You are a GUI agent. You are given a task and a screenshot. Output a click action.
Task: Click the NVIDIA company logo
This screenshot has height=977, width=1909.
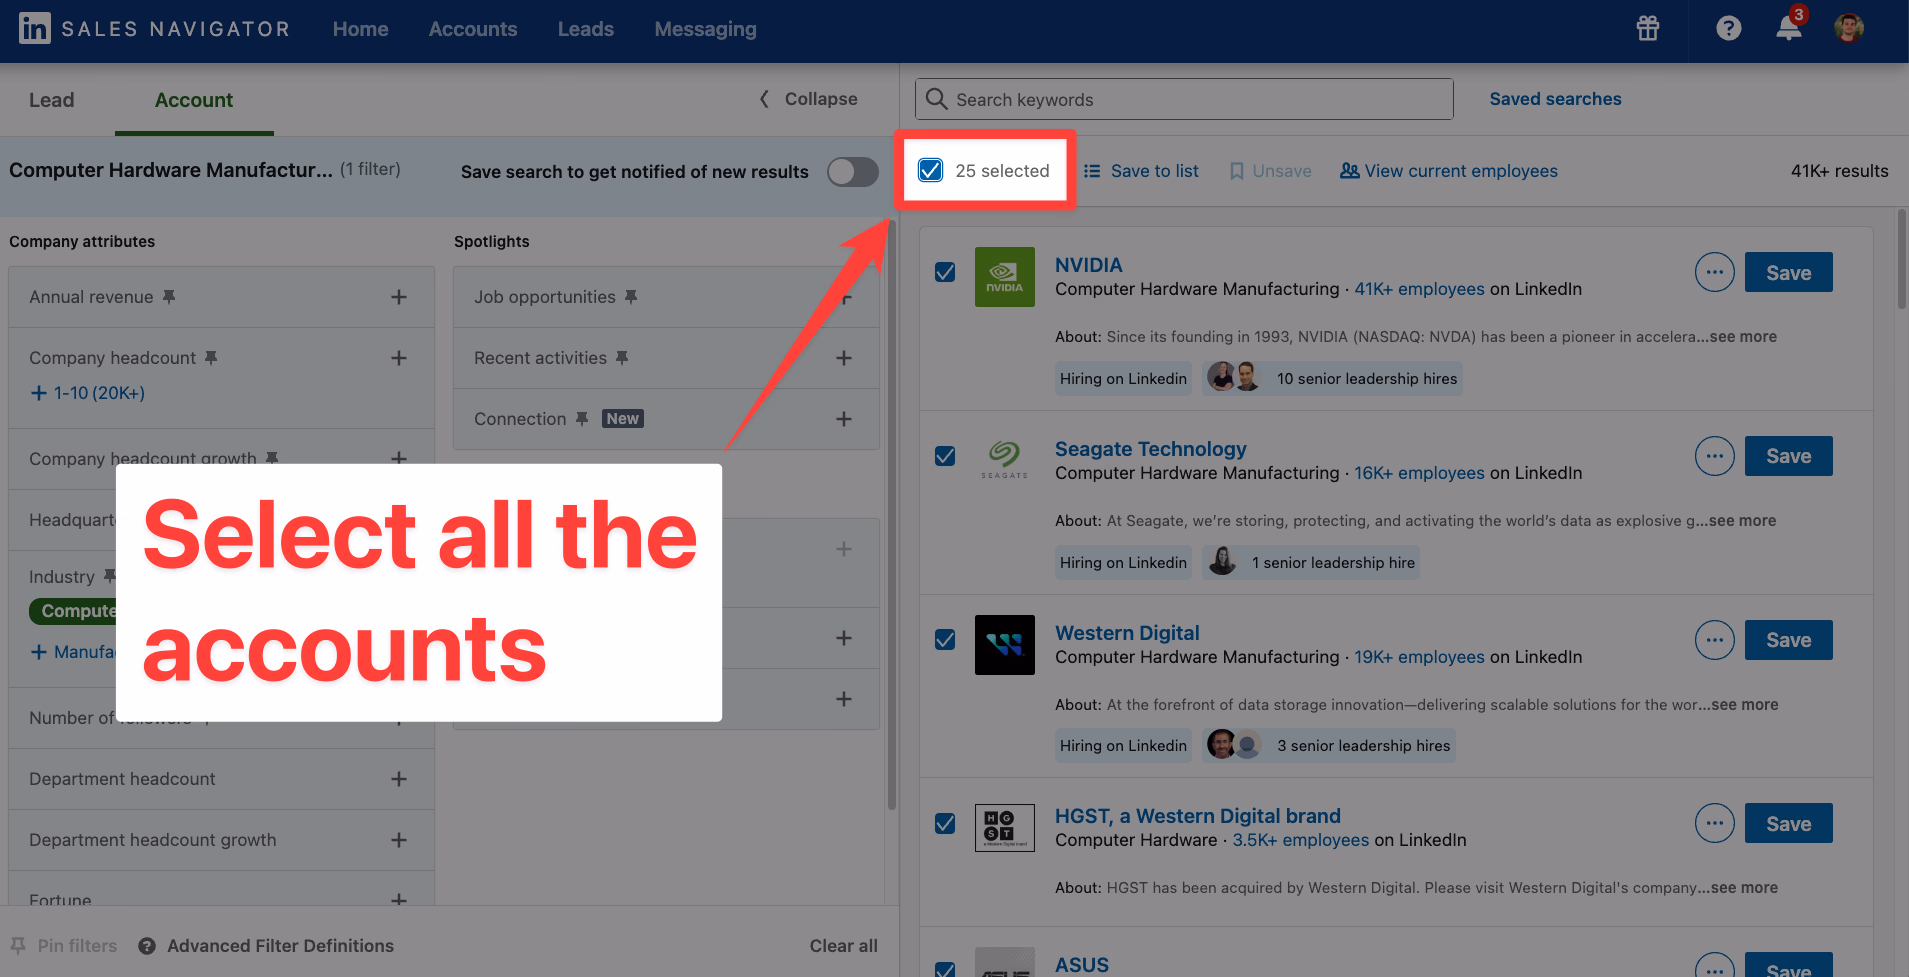[1005, 277]
